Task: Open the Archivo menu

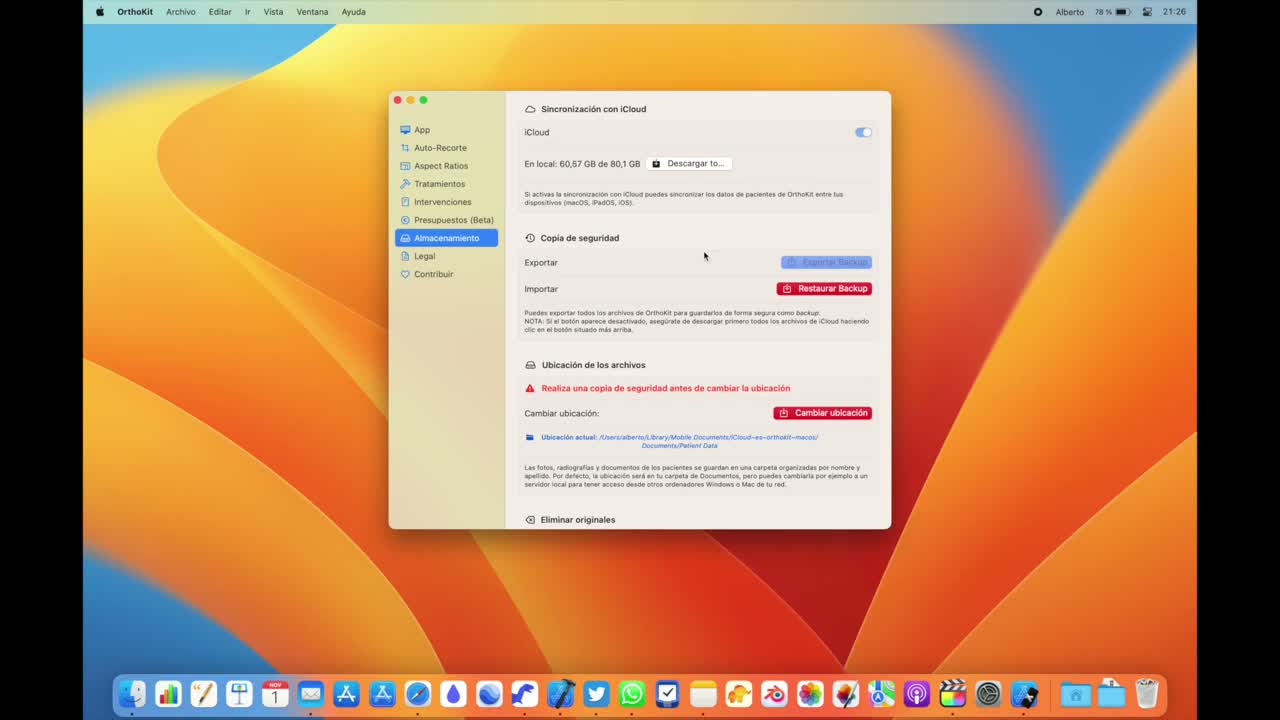Action: pos(181,12)
